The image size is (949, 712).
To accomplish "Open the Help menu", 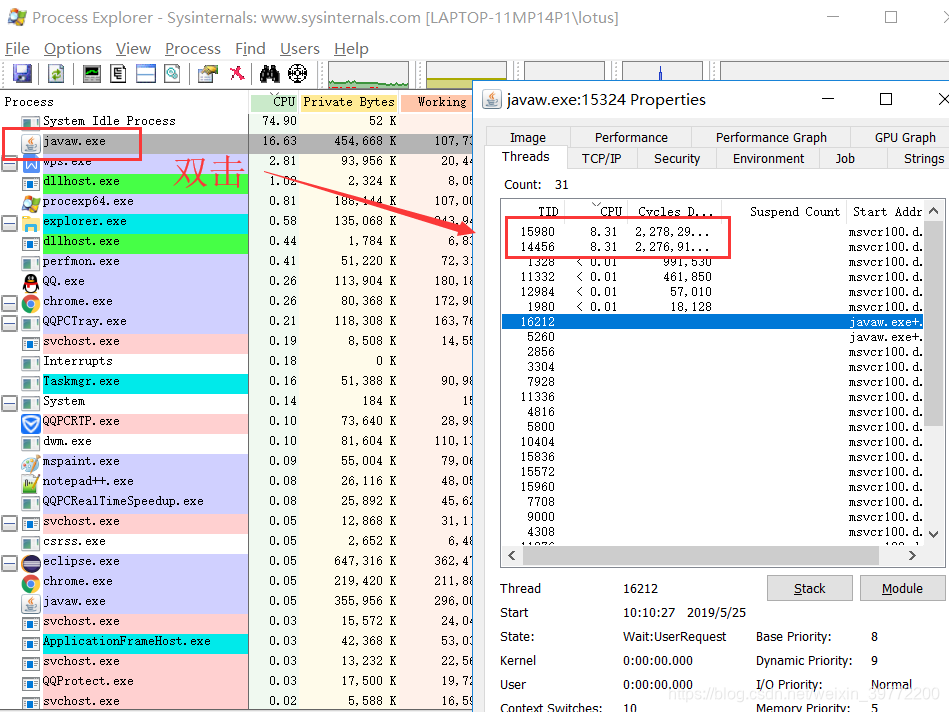I will 351,48.
